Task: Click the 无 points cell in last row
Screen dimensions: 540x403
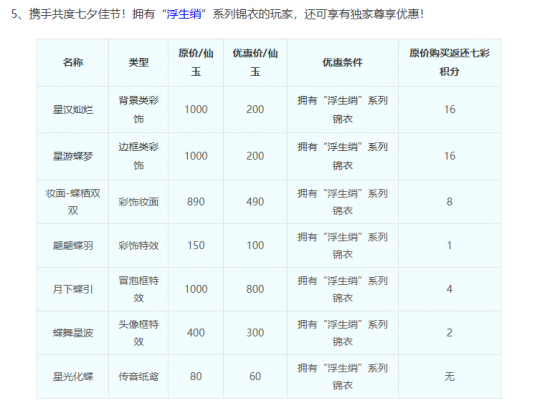Action: coord(449,377)
